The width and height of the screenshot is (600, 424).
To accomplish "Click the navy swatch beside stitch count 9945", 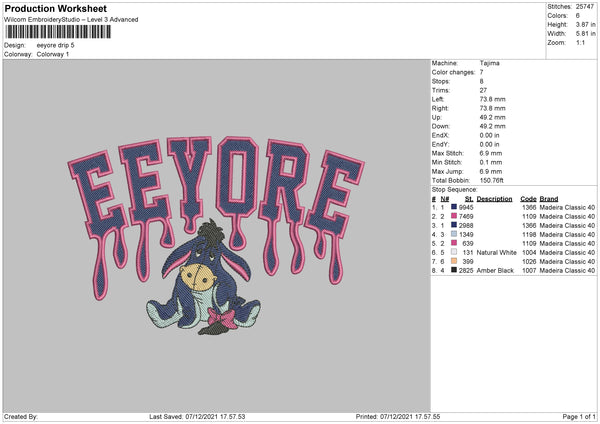I will pos(454,207).
